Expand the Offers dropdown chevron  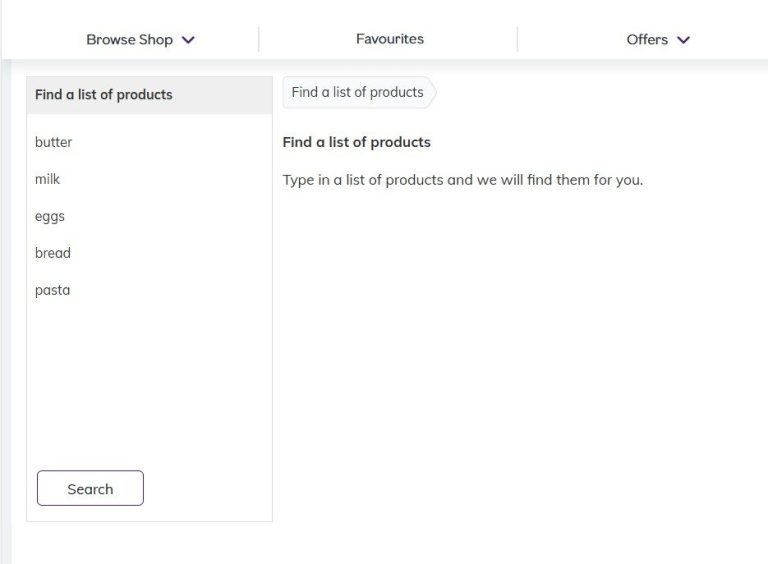[x=683, y=40]
